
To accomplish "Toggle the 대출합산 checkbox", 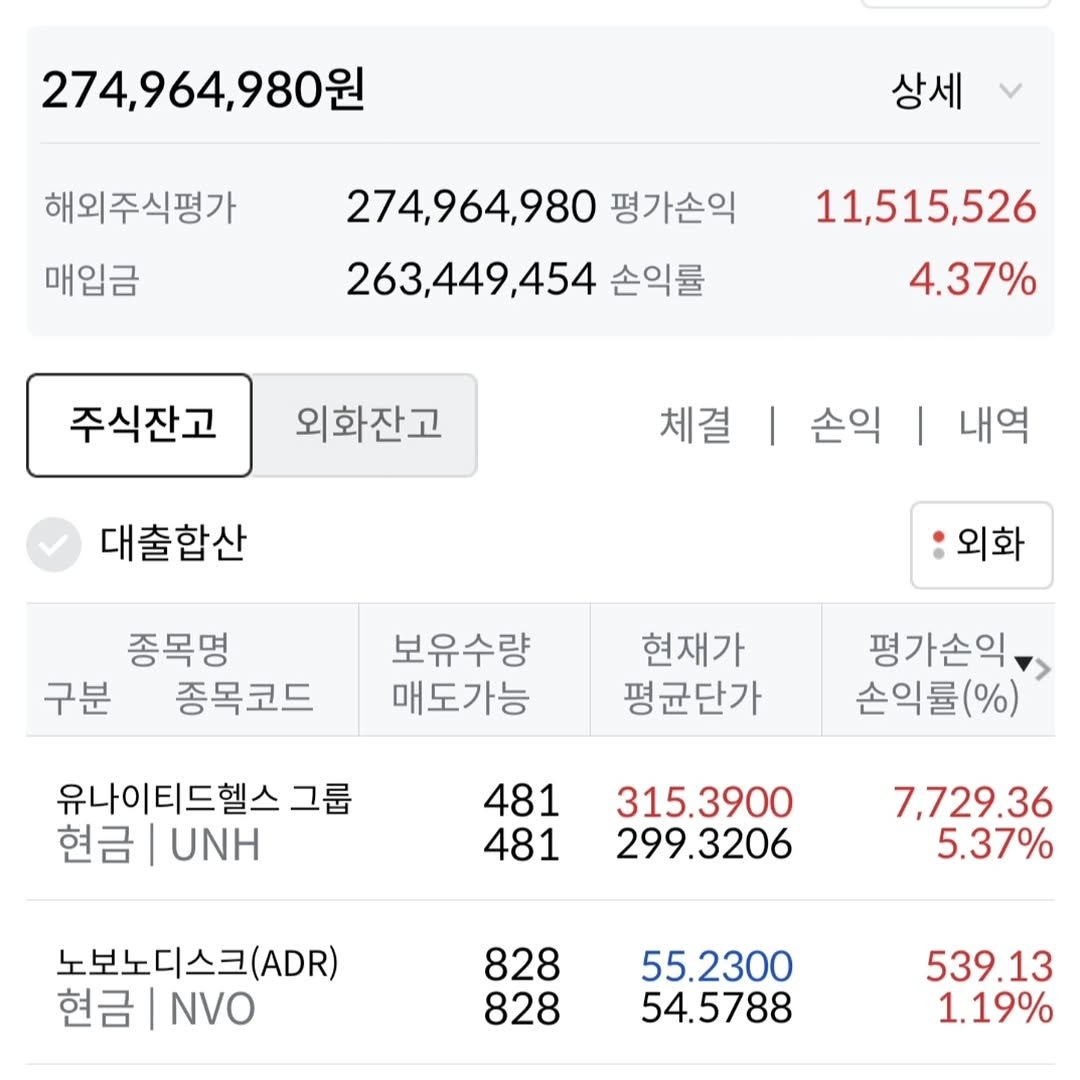I will point(53,545).
